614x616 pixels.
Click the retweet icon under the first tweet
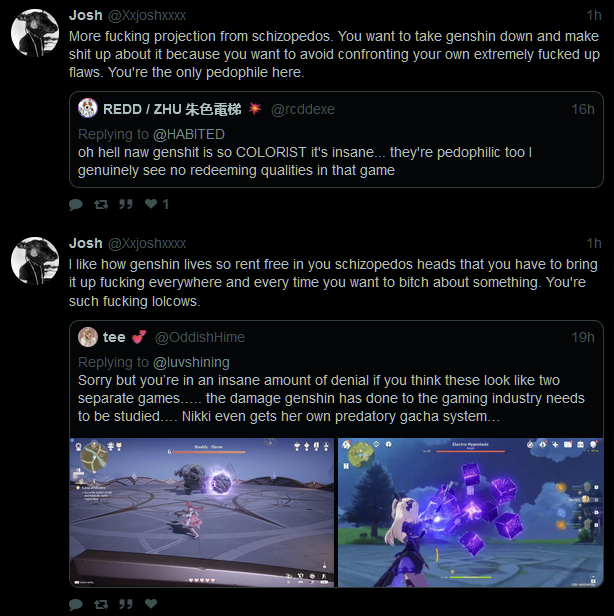[x=101, y=204]
